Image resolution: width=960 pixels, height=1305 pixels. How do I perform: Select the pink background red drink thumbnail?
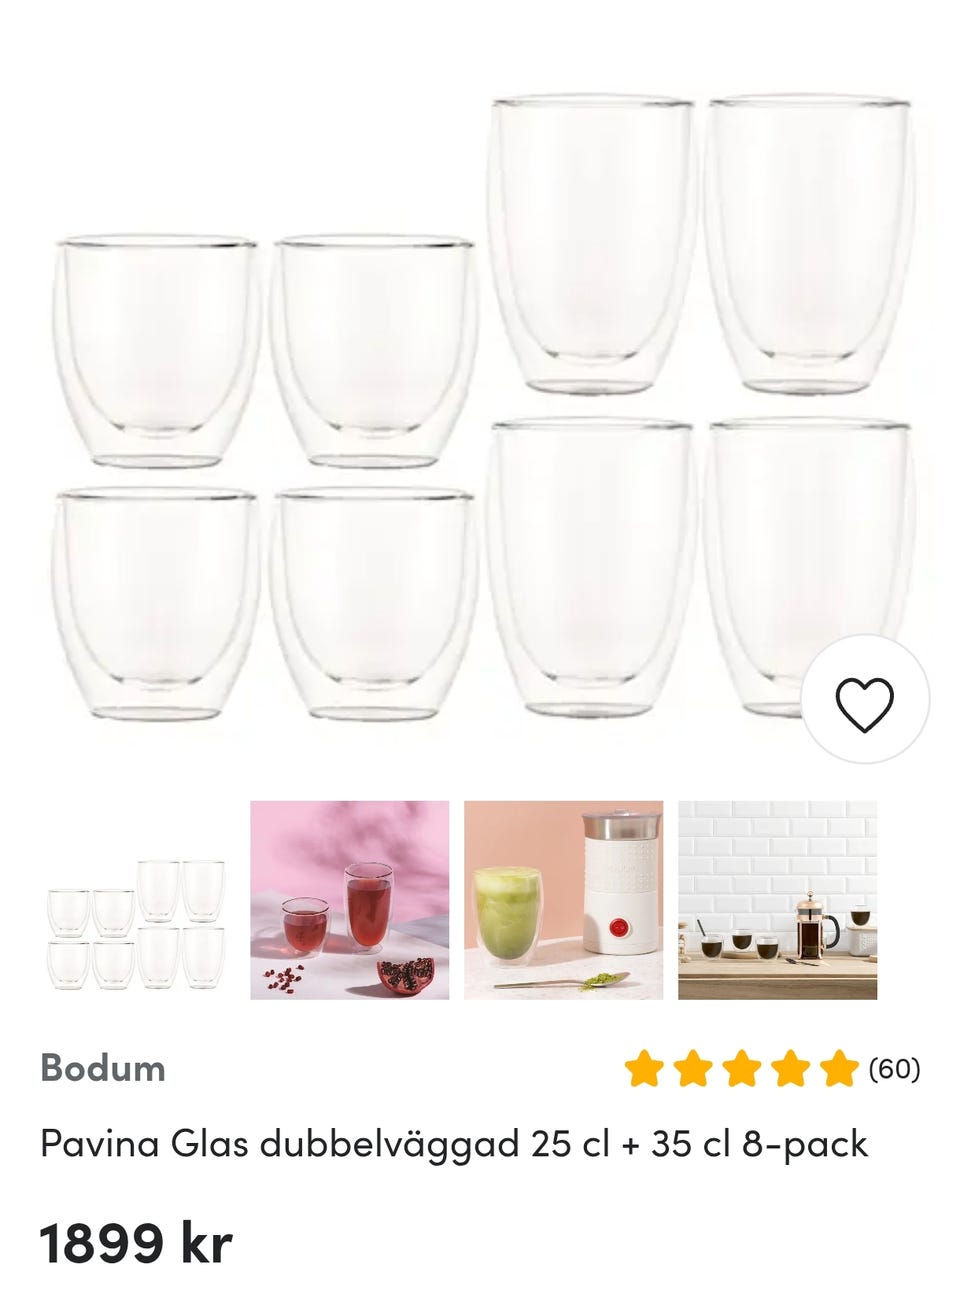[349, 899]
